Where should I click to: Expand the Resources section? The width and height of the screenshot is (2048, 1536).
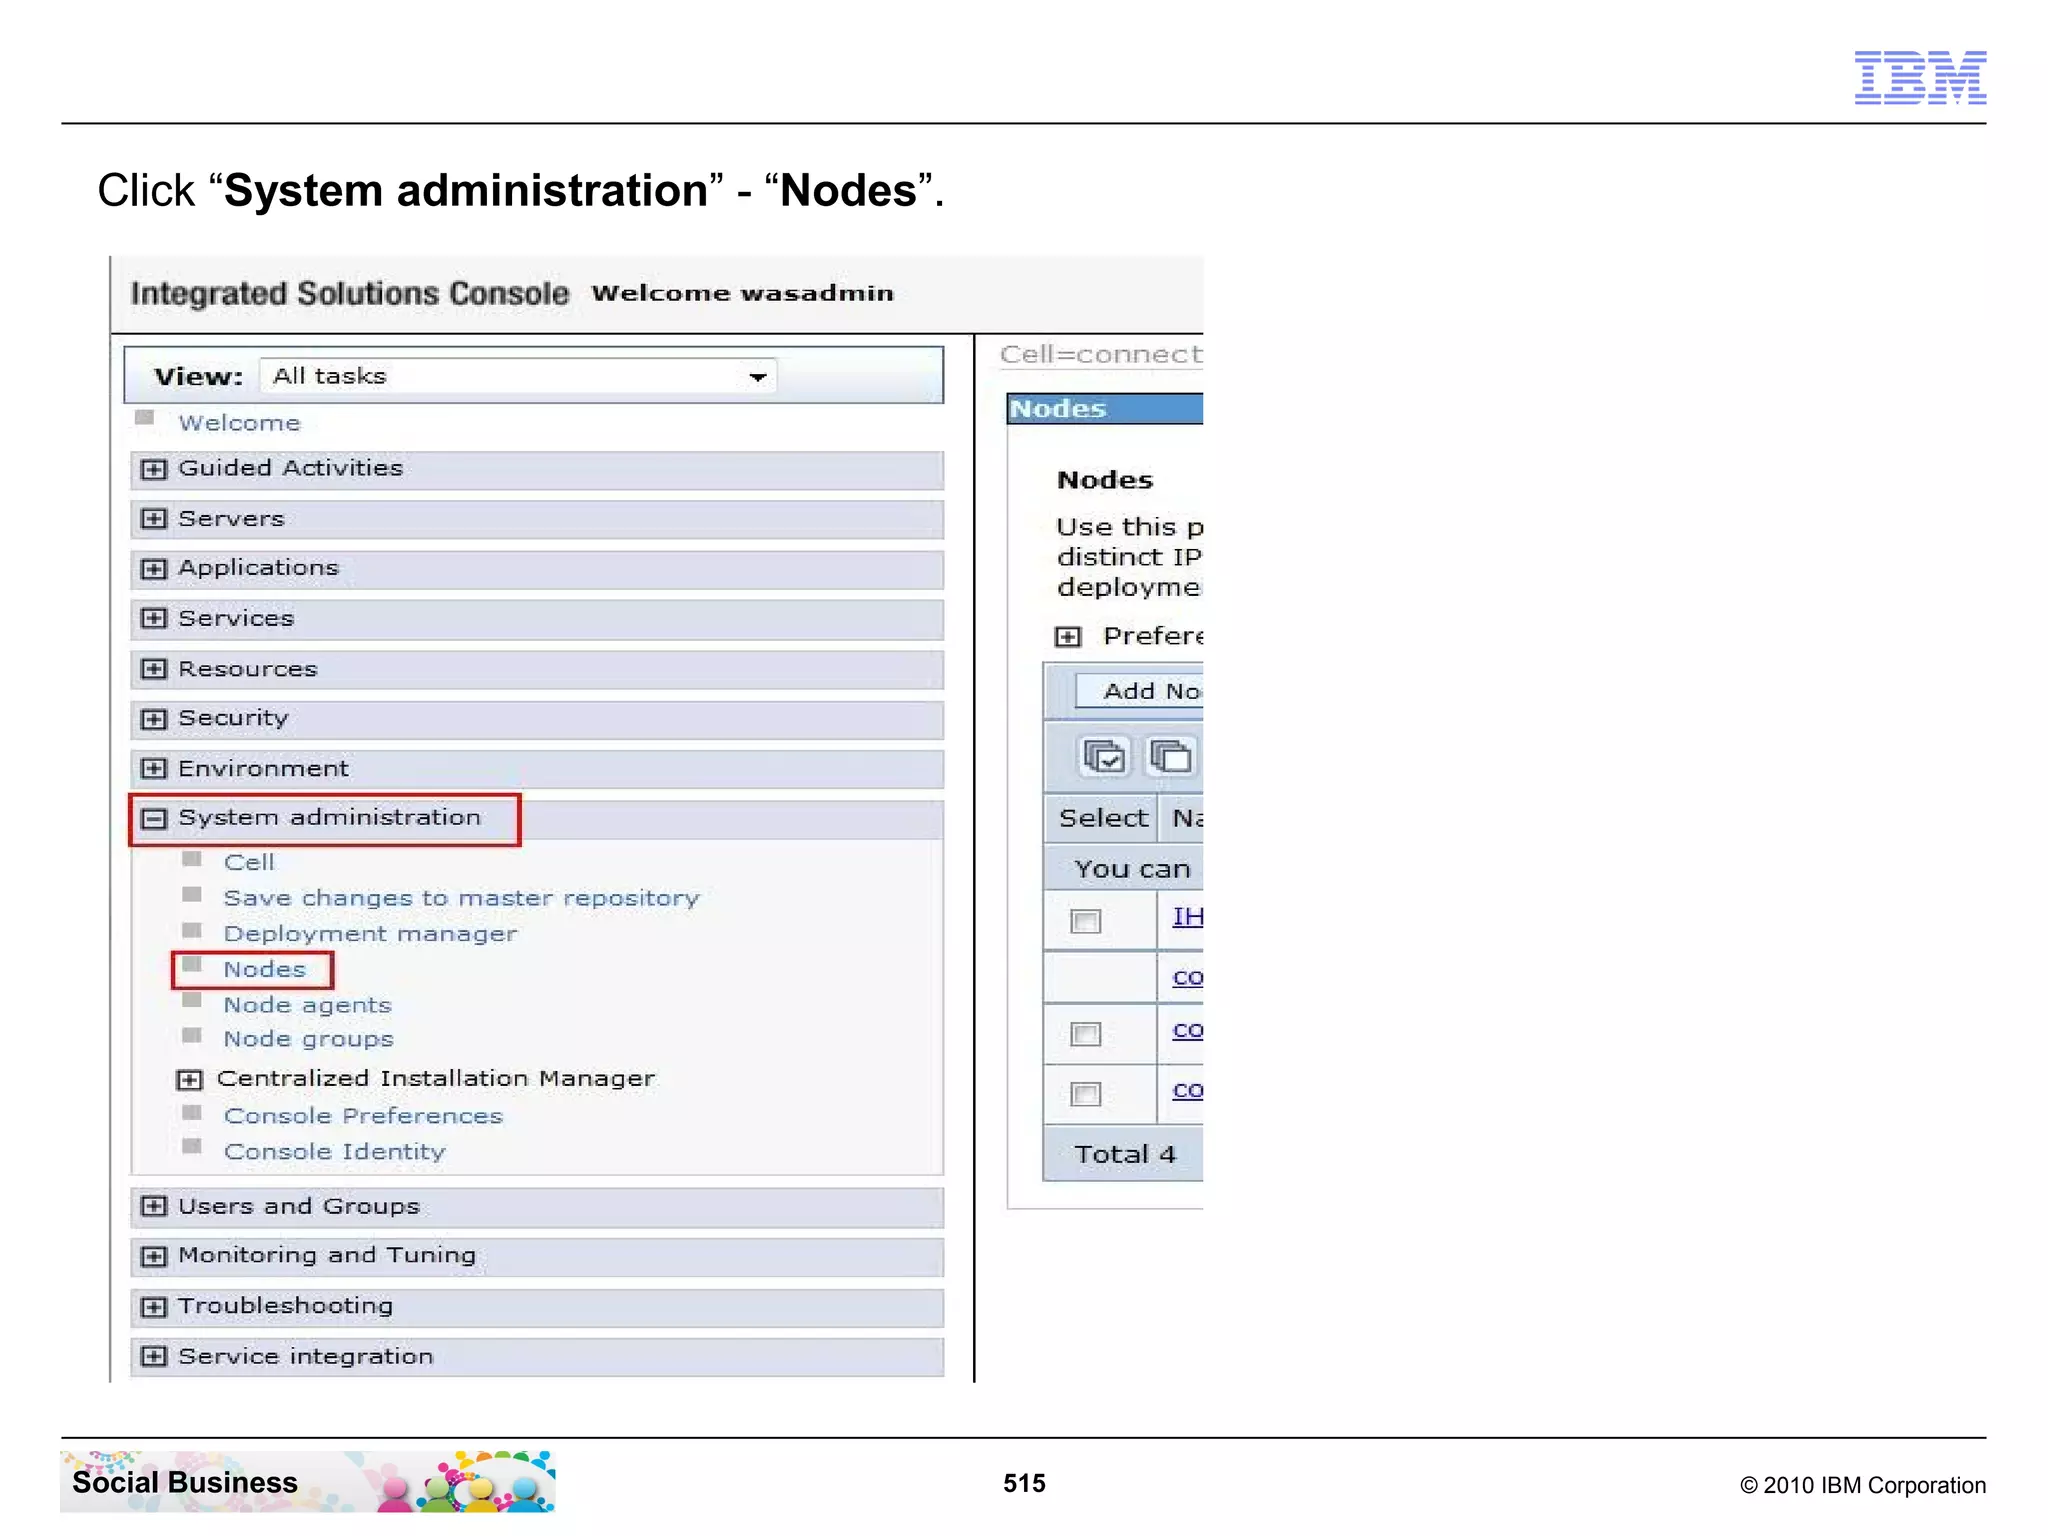(153, 669)
